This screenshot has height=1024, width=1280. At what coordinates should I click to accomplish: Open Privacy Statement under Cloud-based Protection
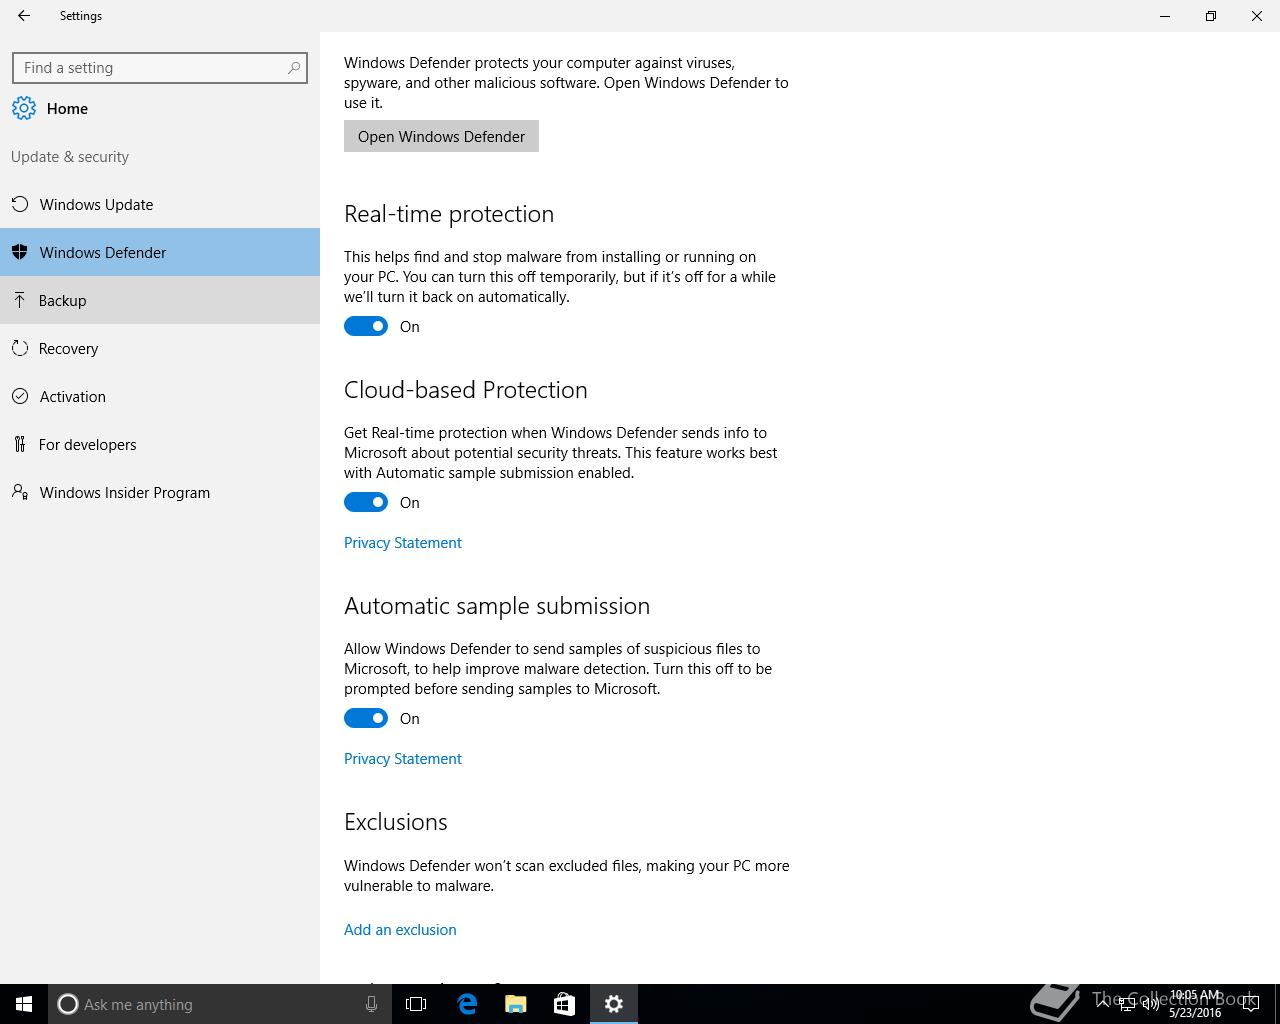[x=403, y=542]
